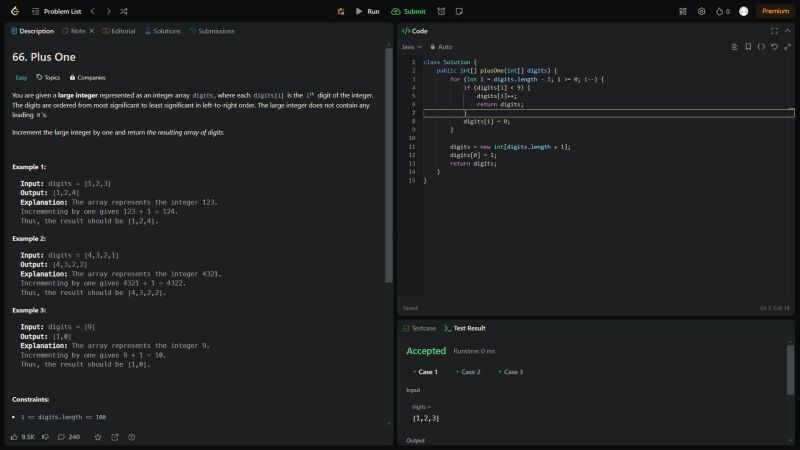Open the Editorial tab

click(x=119, y=31)
